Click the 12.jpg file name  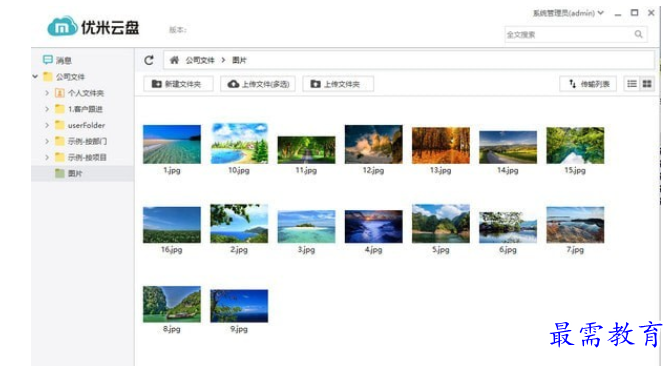pyautogui.click(x=374, y=170)
